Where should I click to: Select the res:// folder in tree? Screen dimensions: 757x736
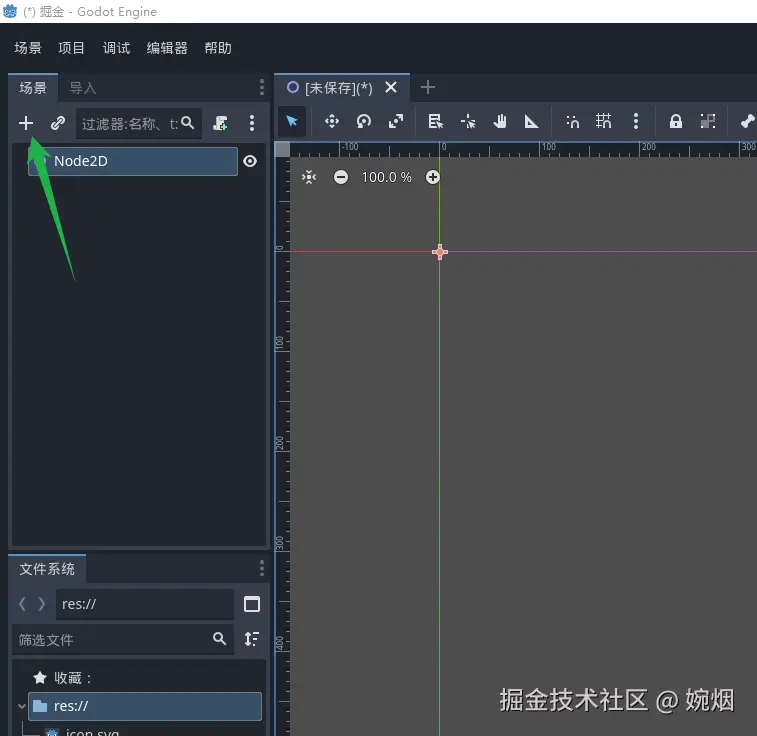pyautogui.click(x=145, y=707)
